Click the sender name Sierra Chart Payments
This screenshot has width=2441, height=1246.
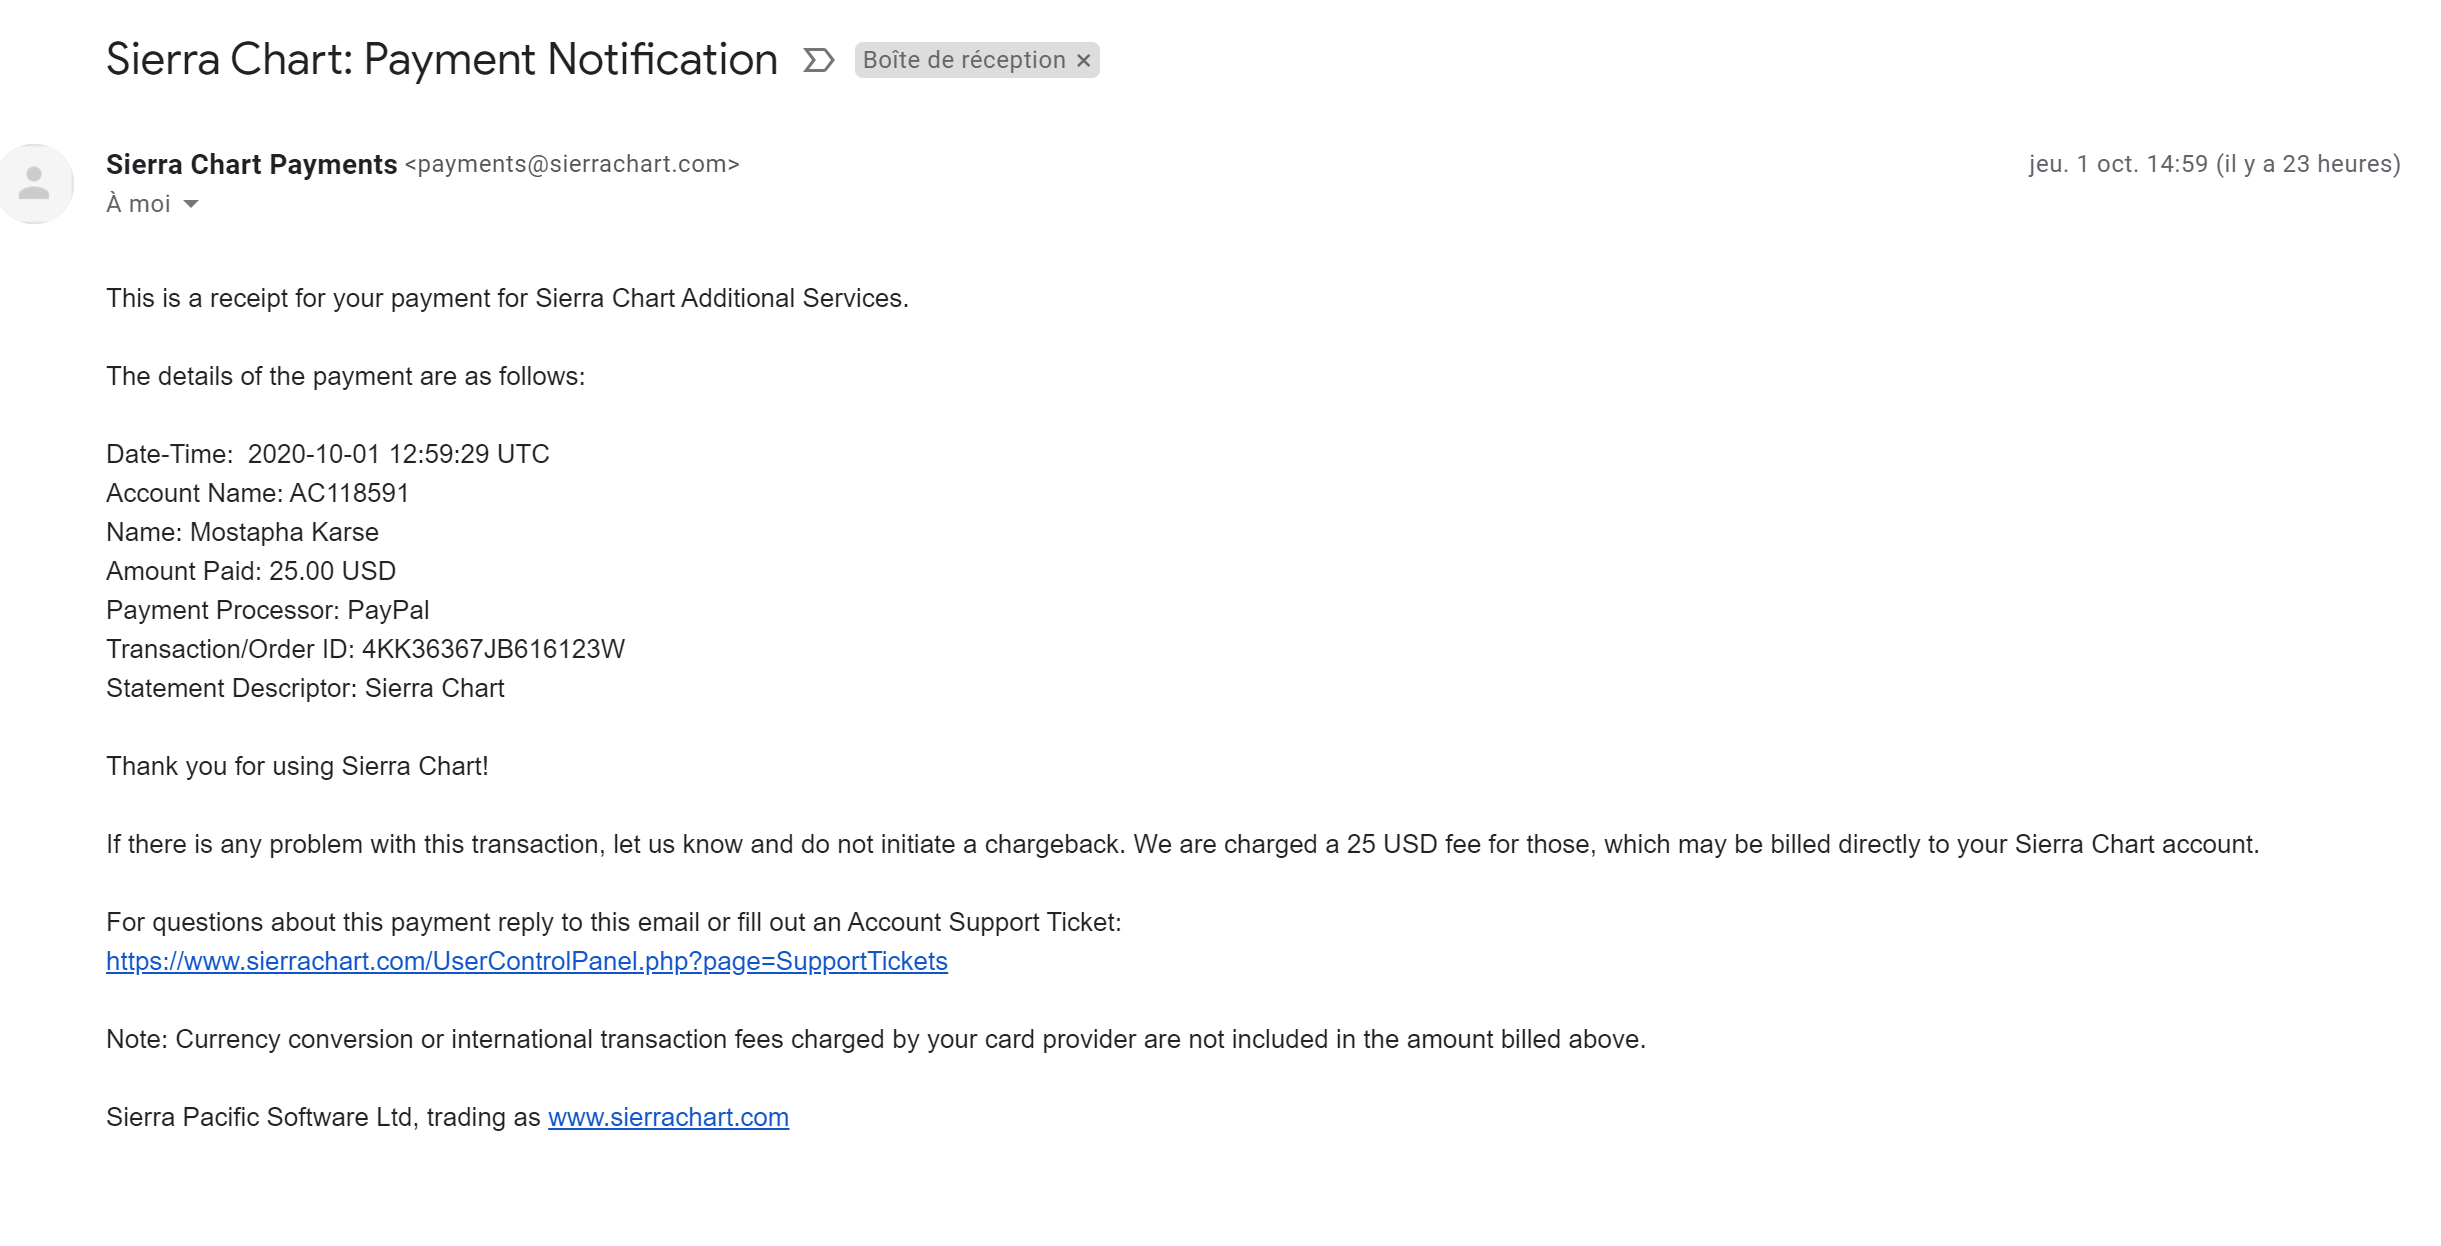251,164
